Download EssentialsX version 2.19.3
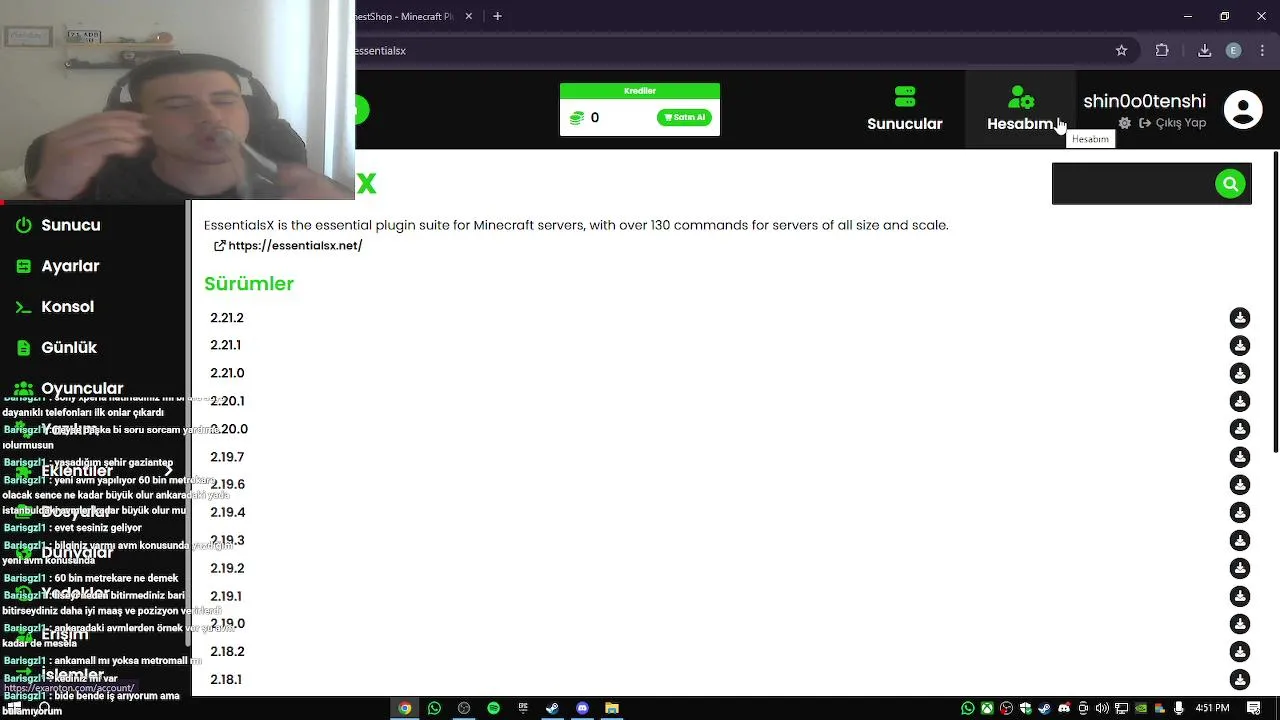 pos(1240,540)
